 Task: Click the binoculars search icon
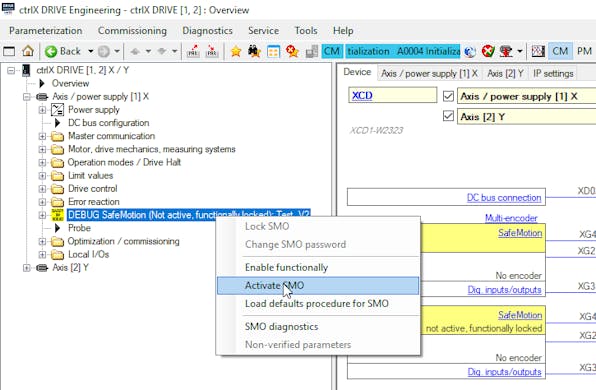tap(254, 51)
